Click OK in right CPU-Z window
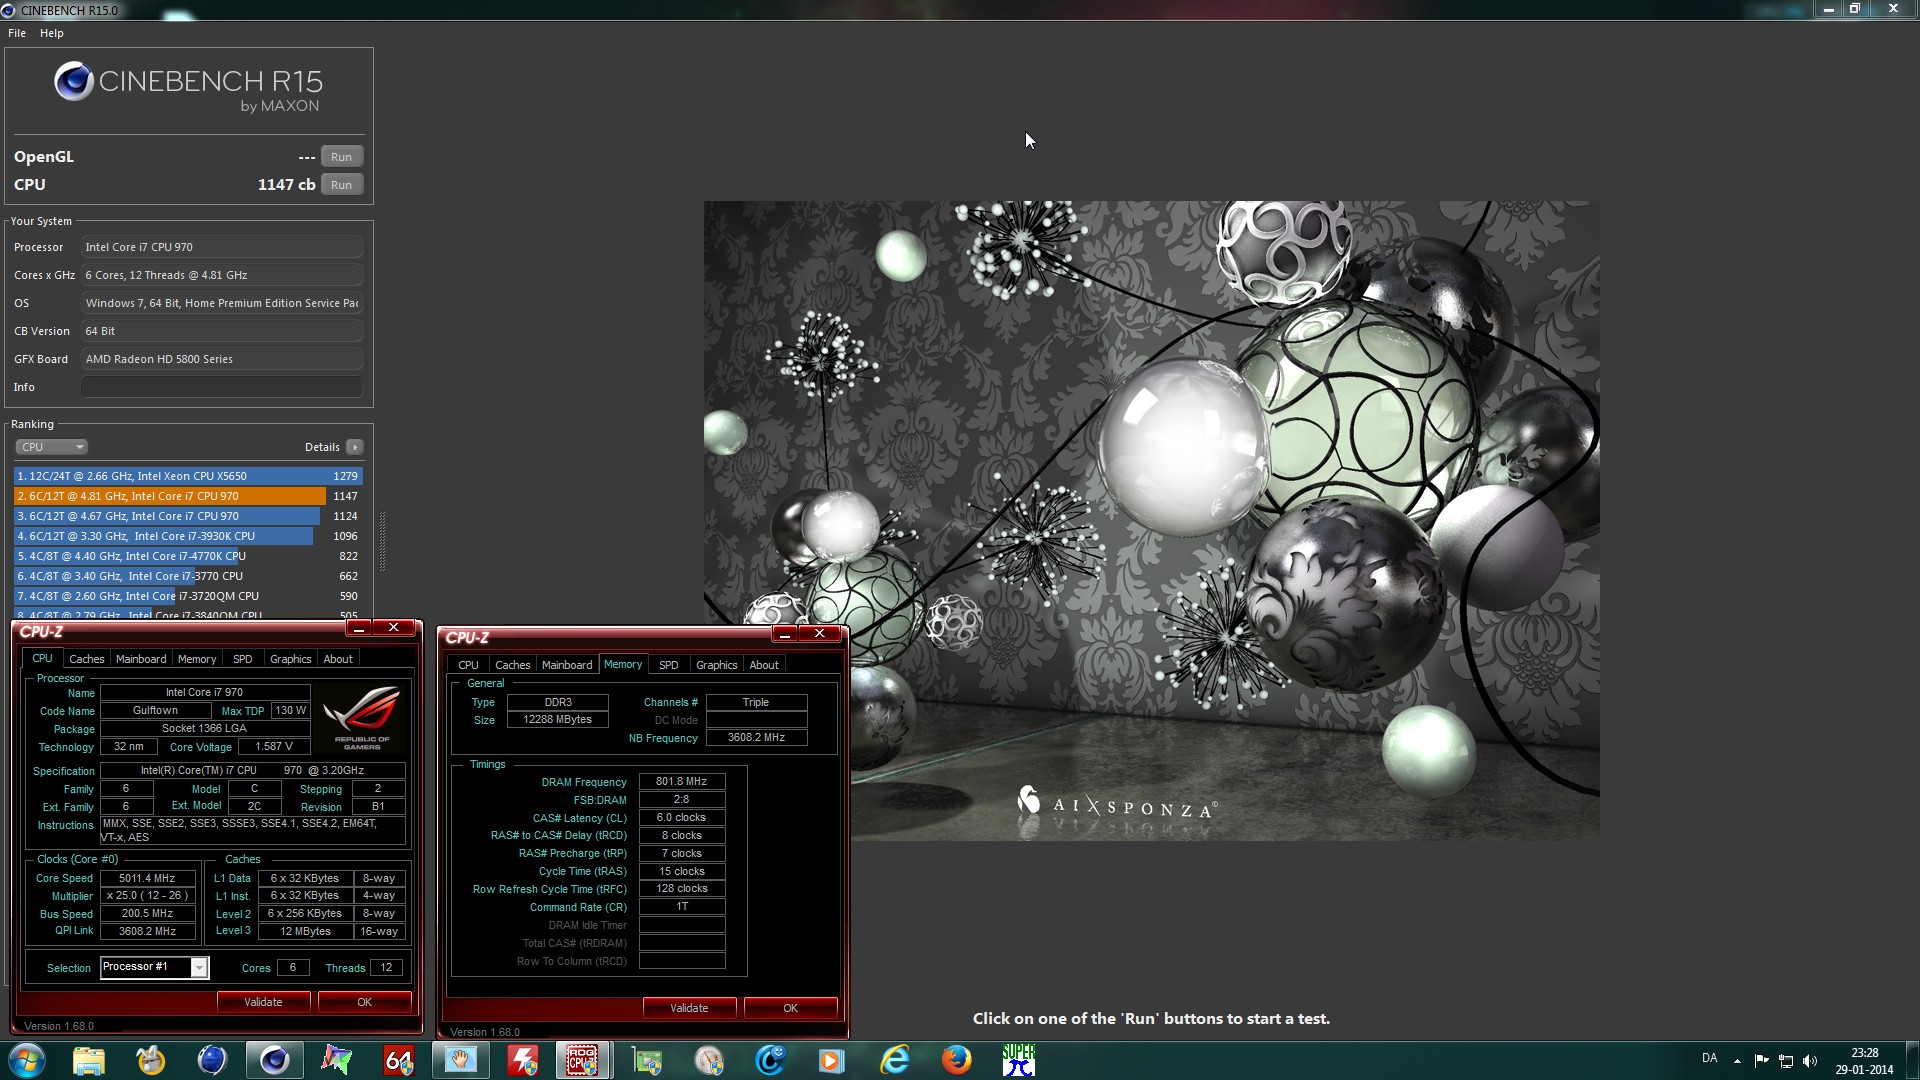Image resolution: width=1920 pixels, height=1080 pixels. pyautogui.click(x=791, y=1008)
